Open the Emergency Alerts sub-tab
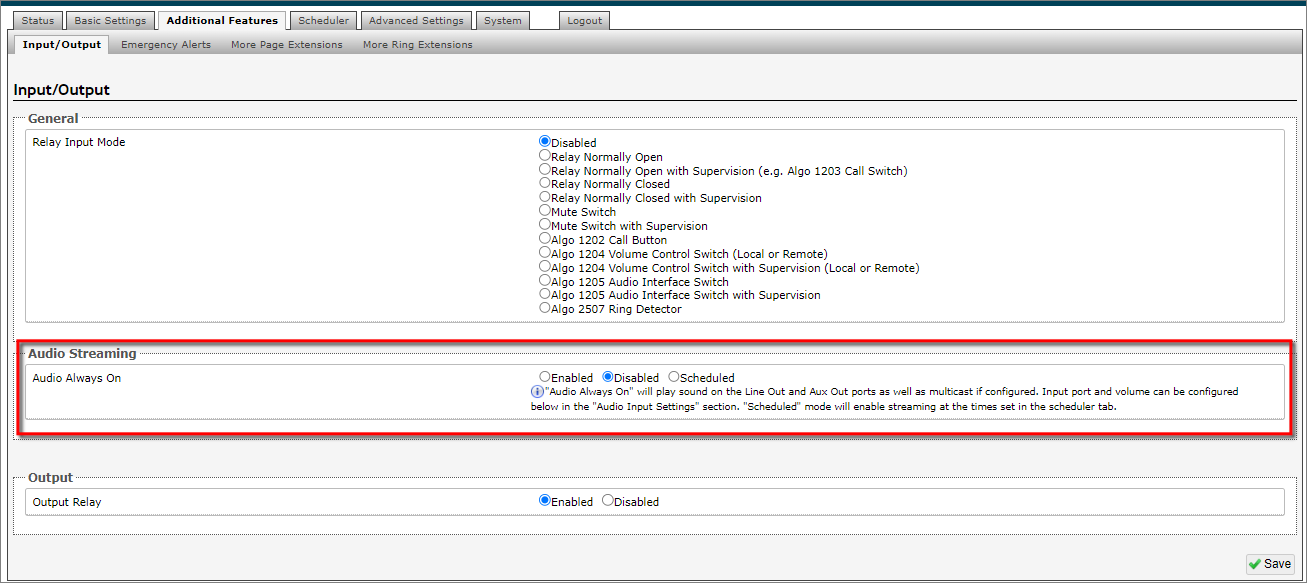 coord(166,45)
